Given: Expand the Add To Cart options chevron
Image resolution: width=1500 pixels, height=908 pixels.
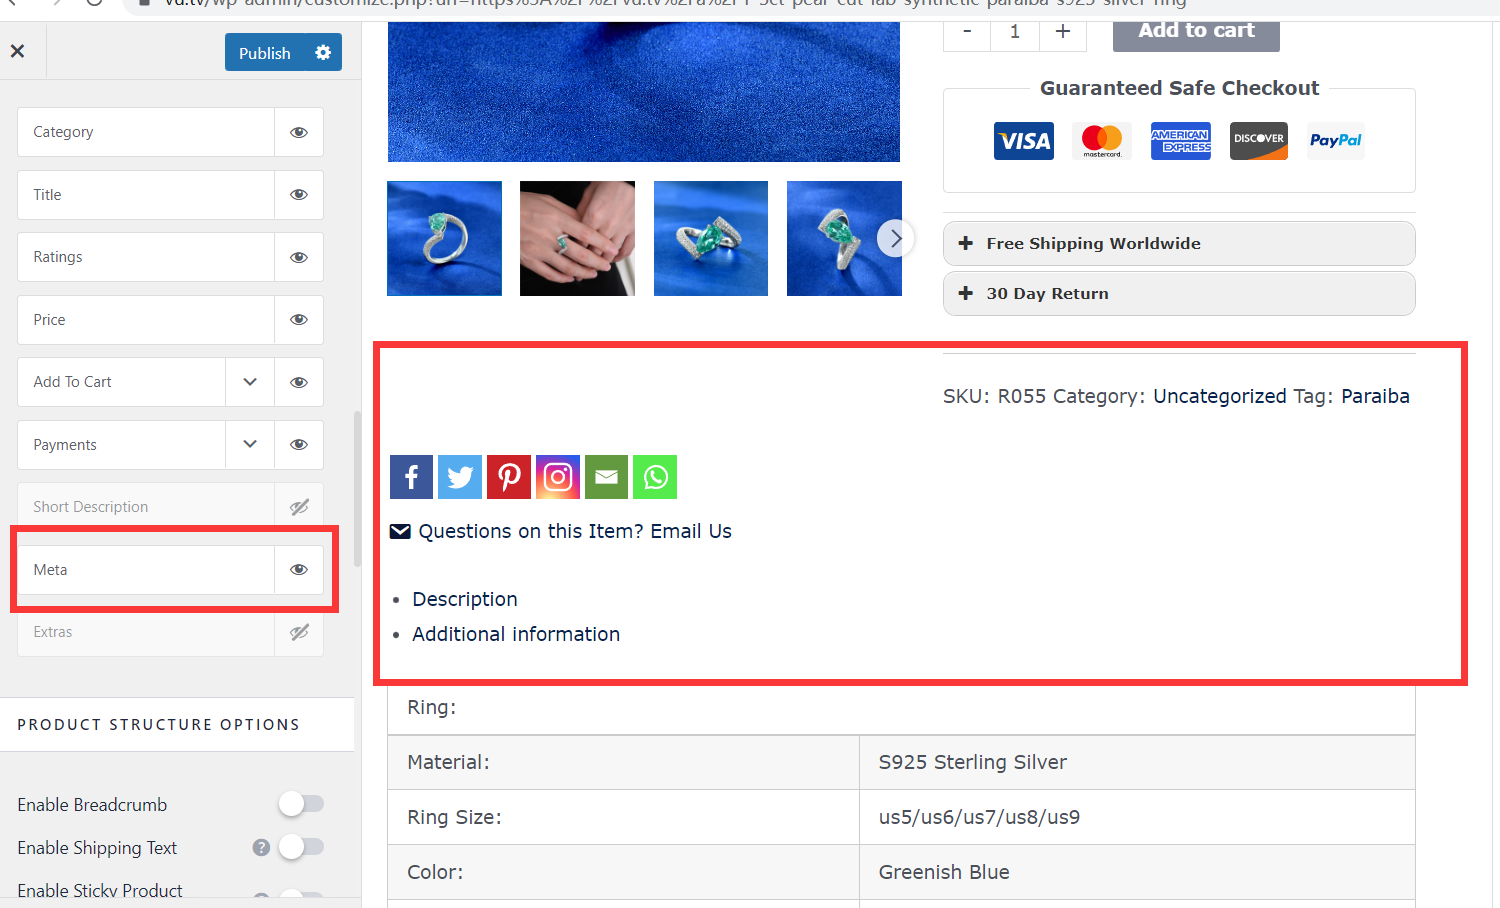Looking at the screenshot, I should click(250, 382).
